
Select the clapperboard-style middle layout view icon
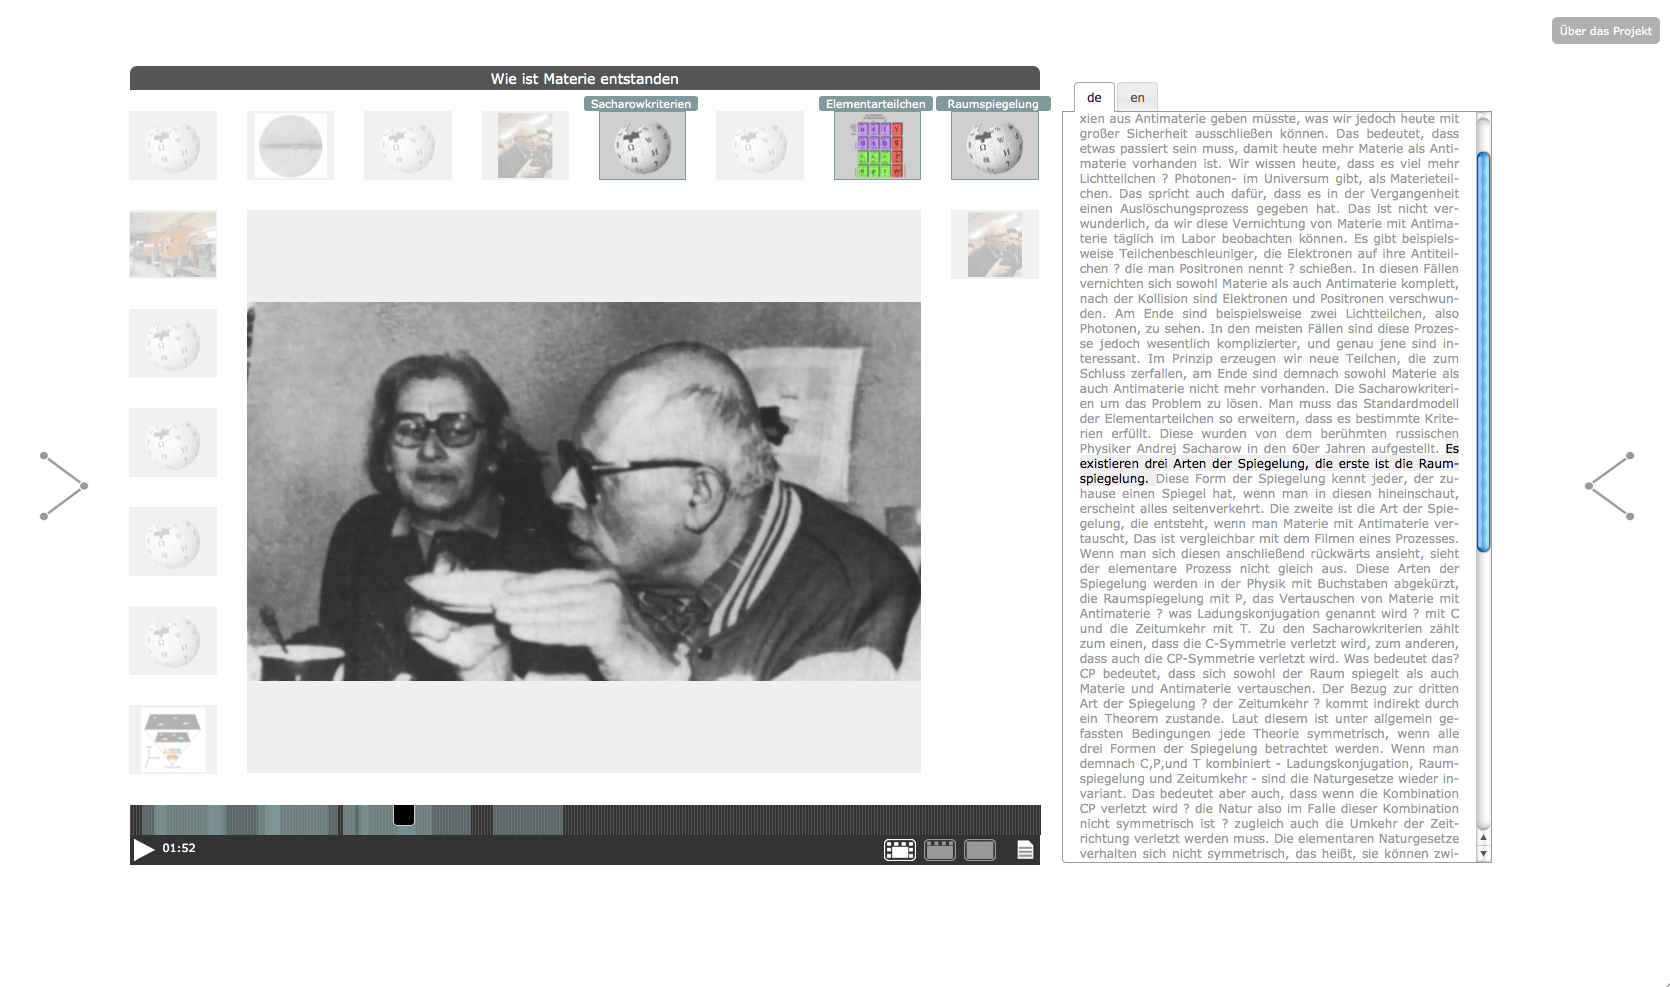(940, 850)
